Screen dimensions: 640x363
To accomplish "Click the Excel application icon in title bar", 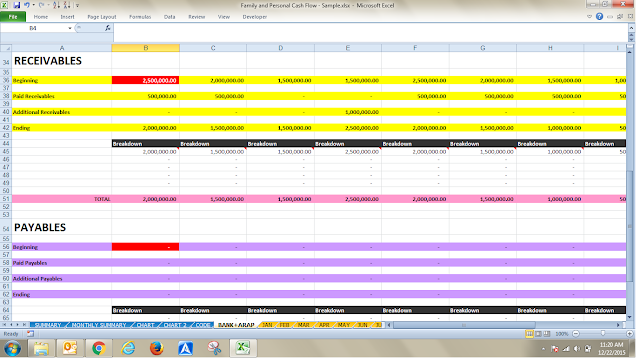I will [x=4, y=5].
